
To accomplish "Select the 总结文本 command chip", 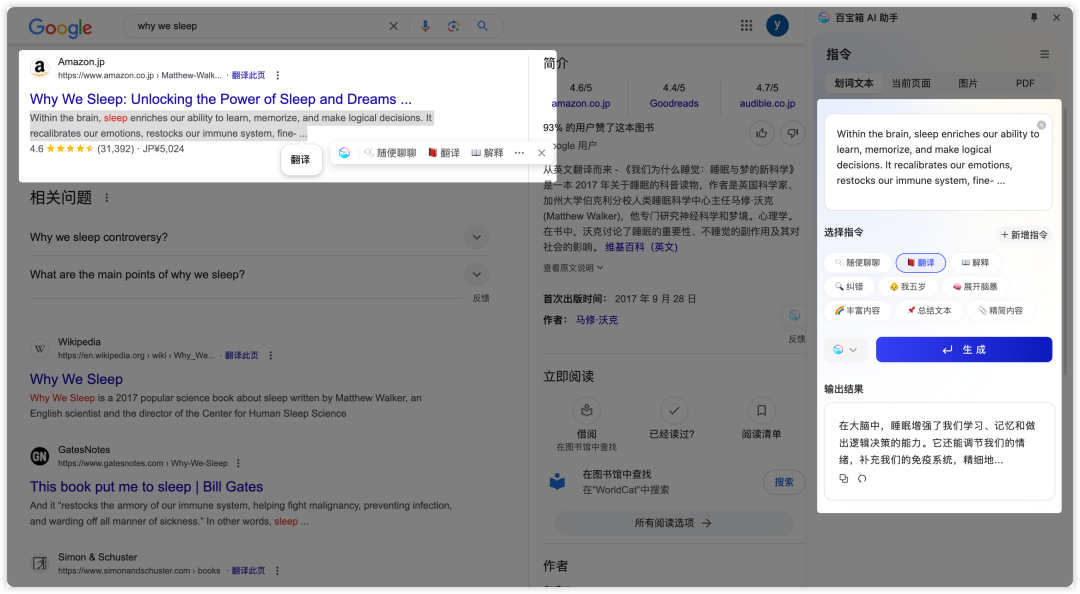I will [928, 311].
